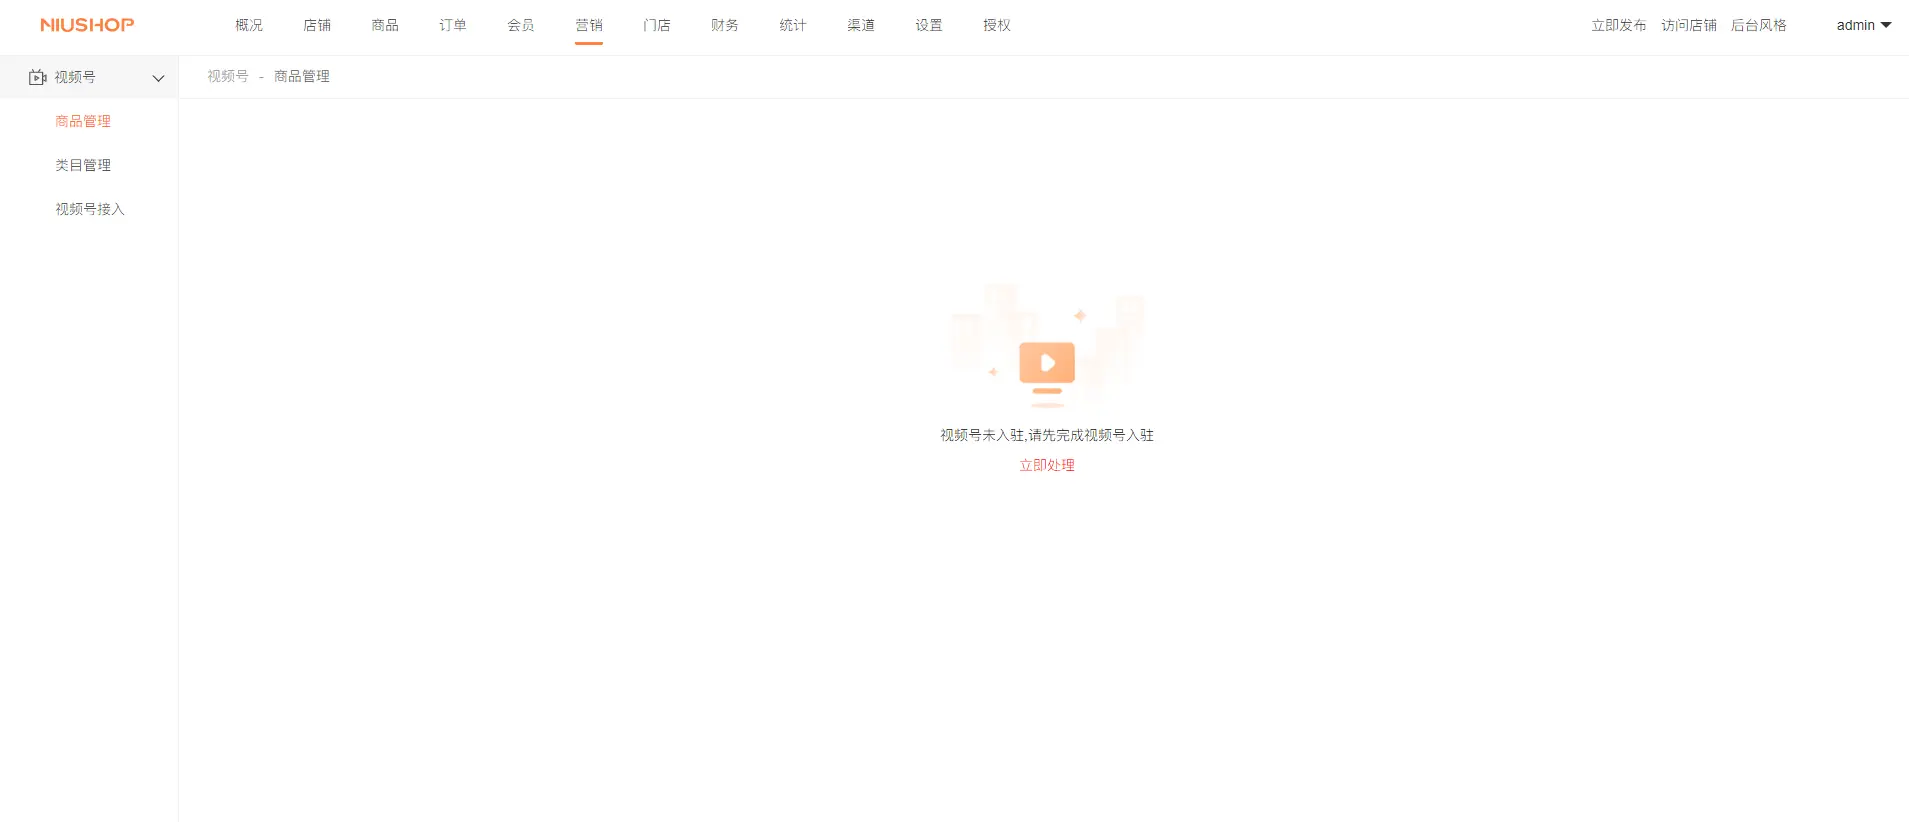Image resolution: width=1909 pixels, height=822 pixels.
Task: Click the 立即处理 link
Action: (1047, 465)
